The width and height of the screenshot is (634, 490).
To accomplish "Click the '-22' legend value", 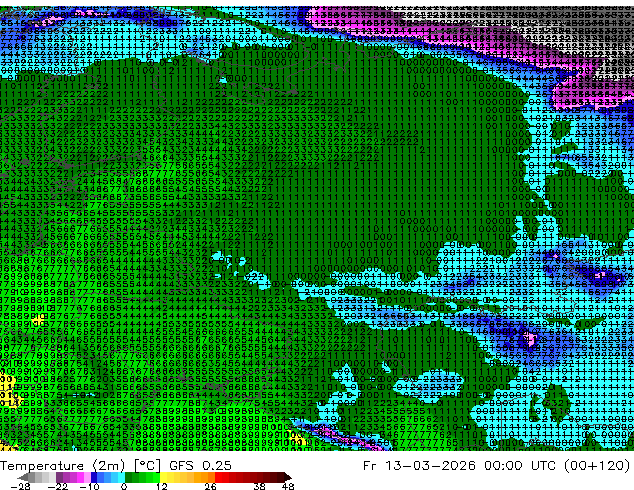I will click(x=58, y=486).
